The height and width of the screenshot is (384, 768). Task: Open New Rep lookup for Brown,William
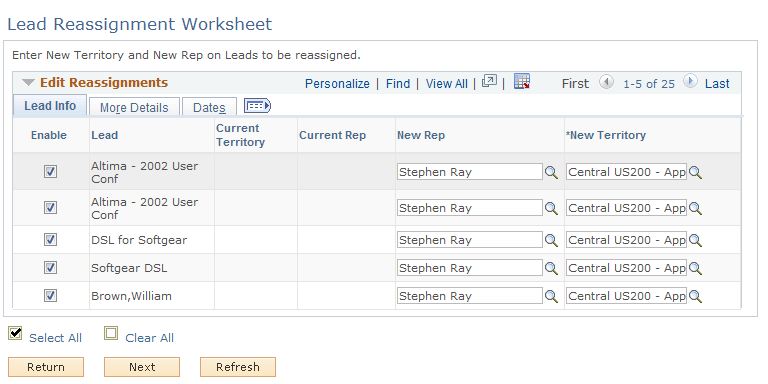(552, 296)
